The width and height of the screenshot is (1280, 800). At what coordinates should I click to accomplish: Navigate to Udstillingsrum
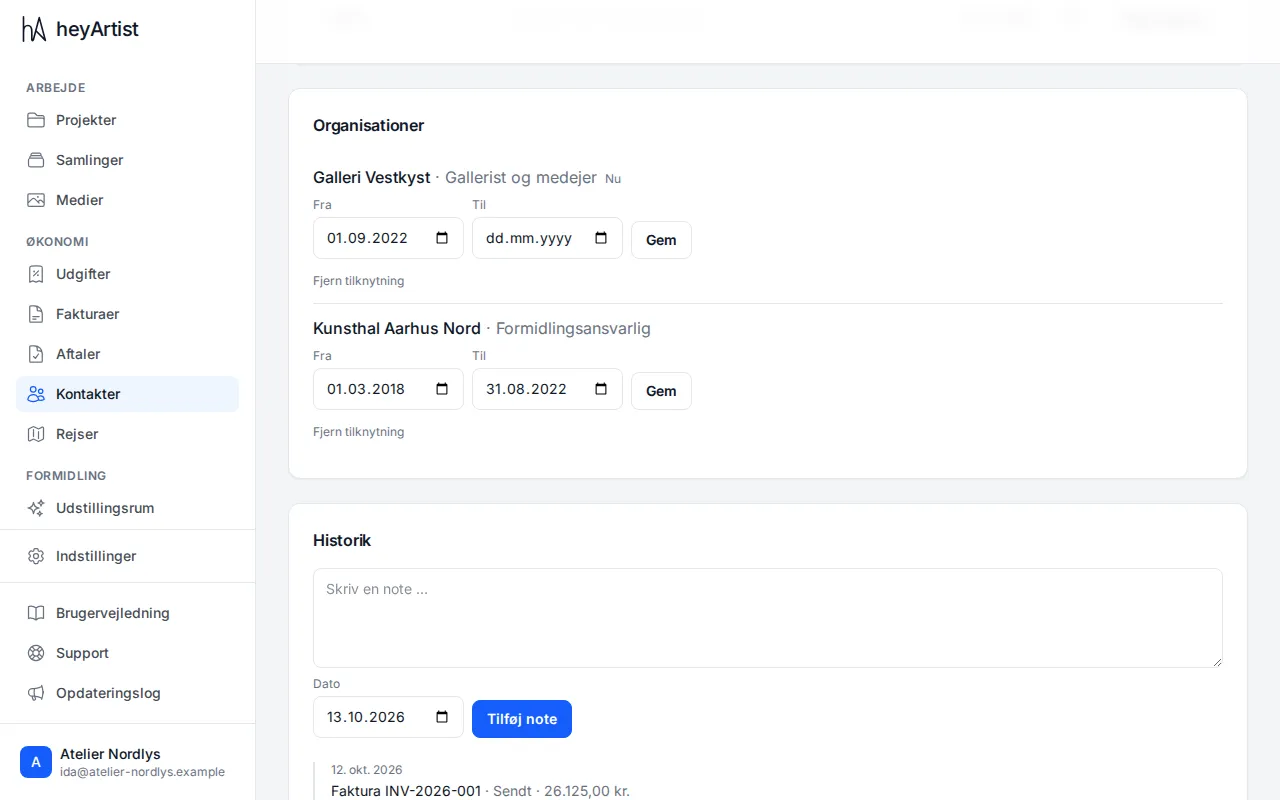pyautogui.click(x=127, y=508)
